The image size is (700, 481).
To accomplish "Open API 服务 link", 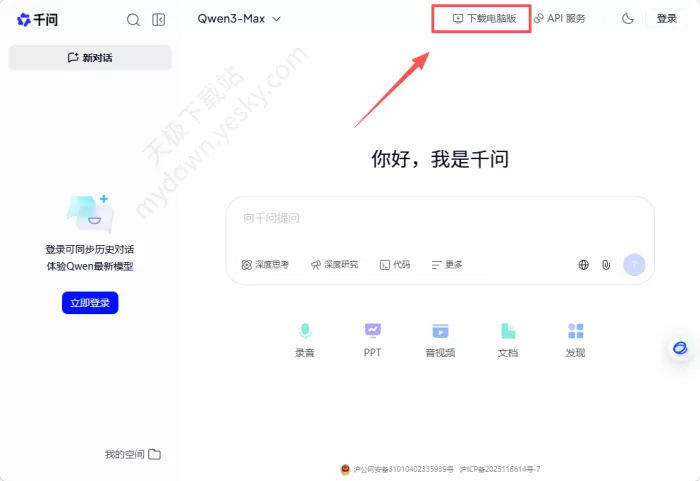I will point(559,18).
